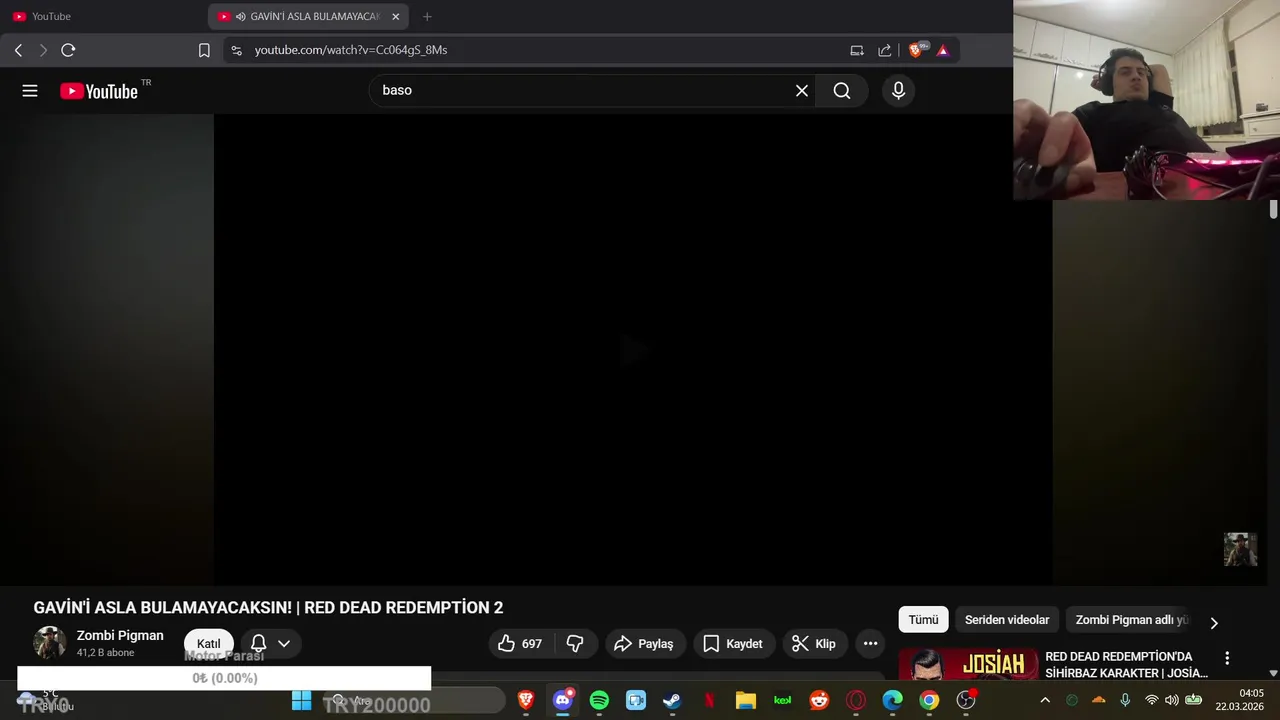
Task: Go to YouTube home via logo
Action: point(99,91)
